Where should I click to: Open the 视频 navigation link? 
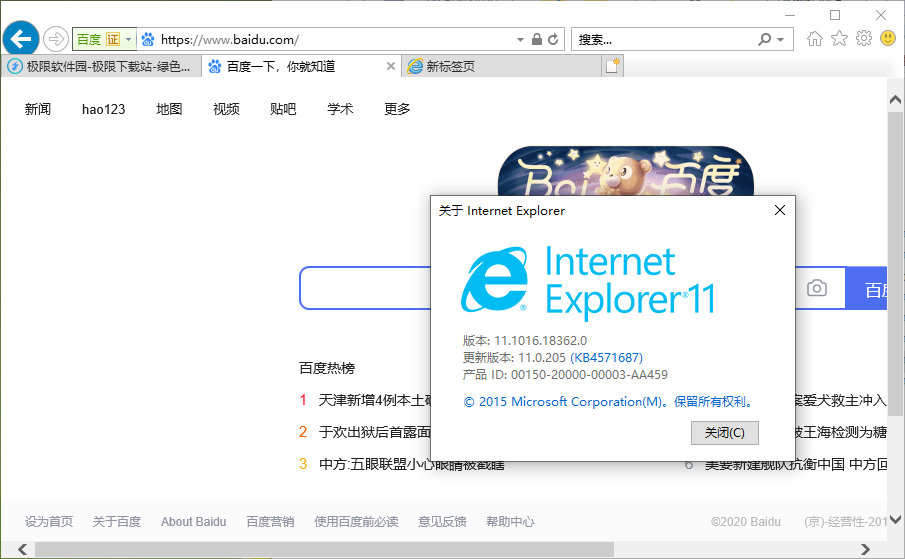[226, 109]
